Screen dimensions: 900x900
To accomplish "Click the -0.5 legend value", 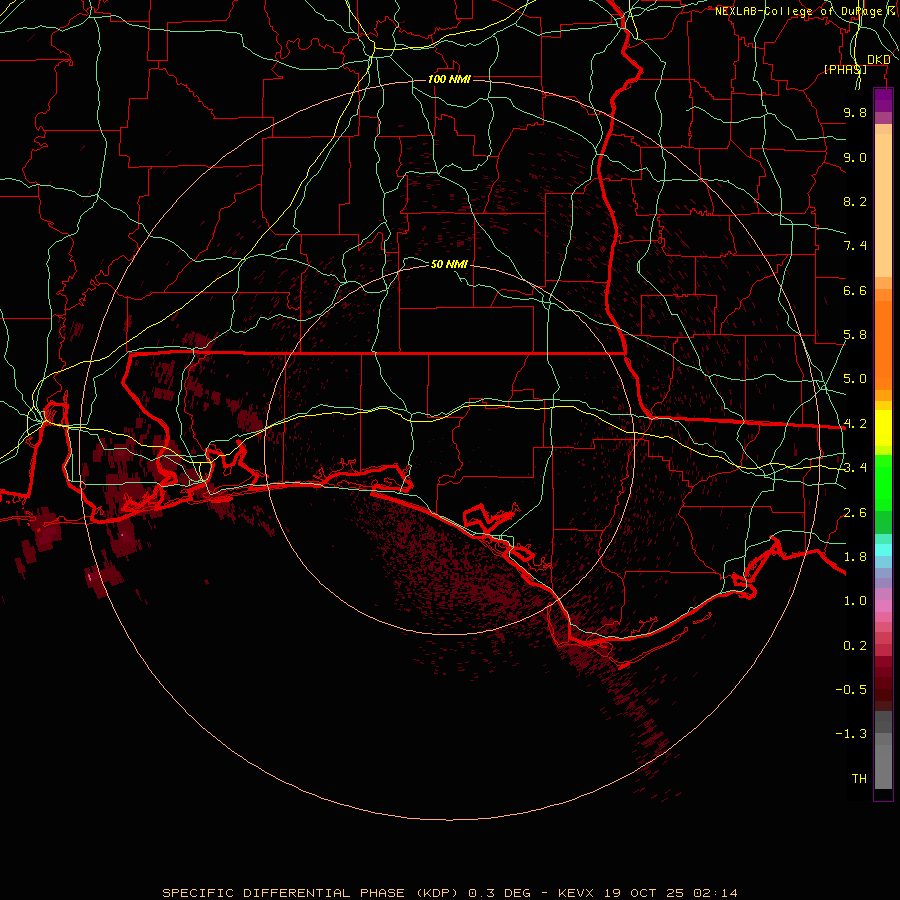I will pyautogui.click(x=851, y=690).
